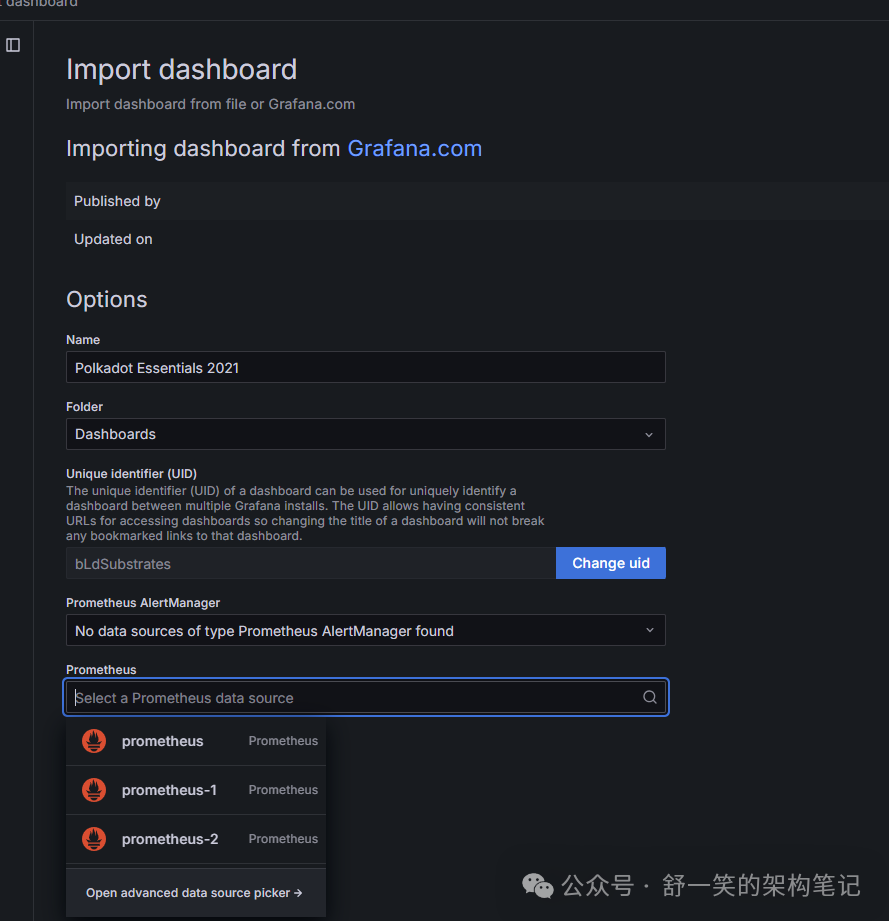Click the magnifier icon in Prometheus field

click(650, 698)
